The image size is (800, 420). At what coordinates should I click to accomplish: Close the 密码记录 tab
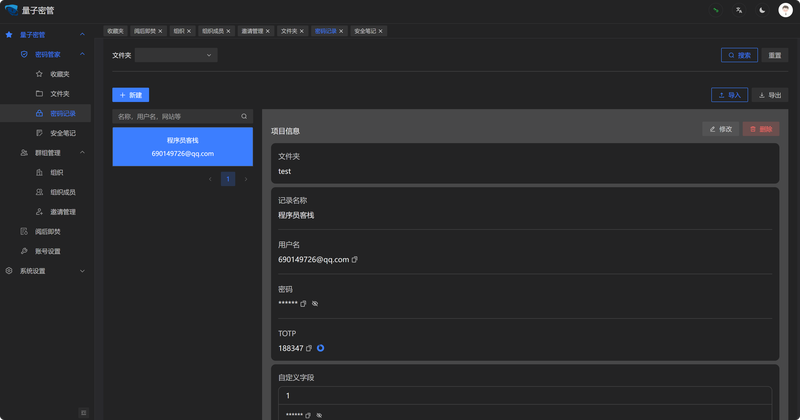point(341,31)
